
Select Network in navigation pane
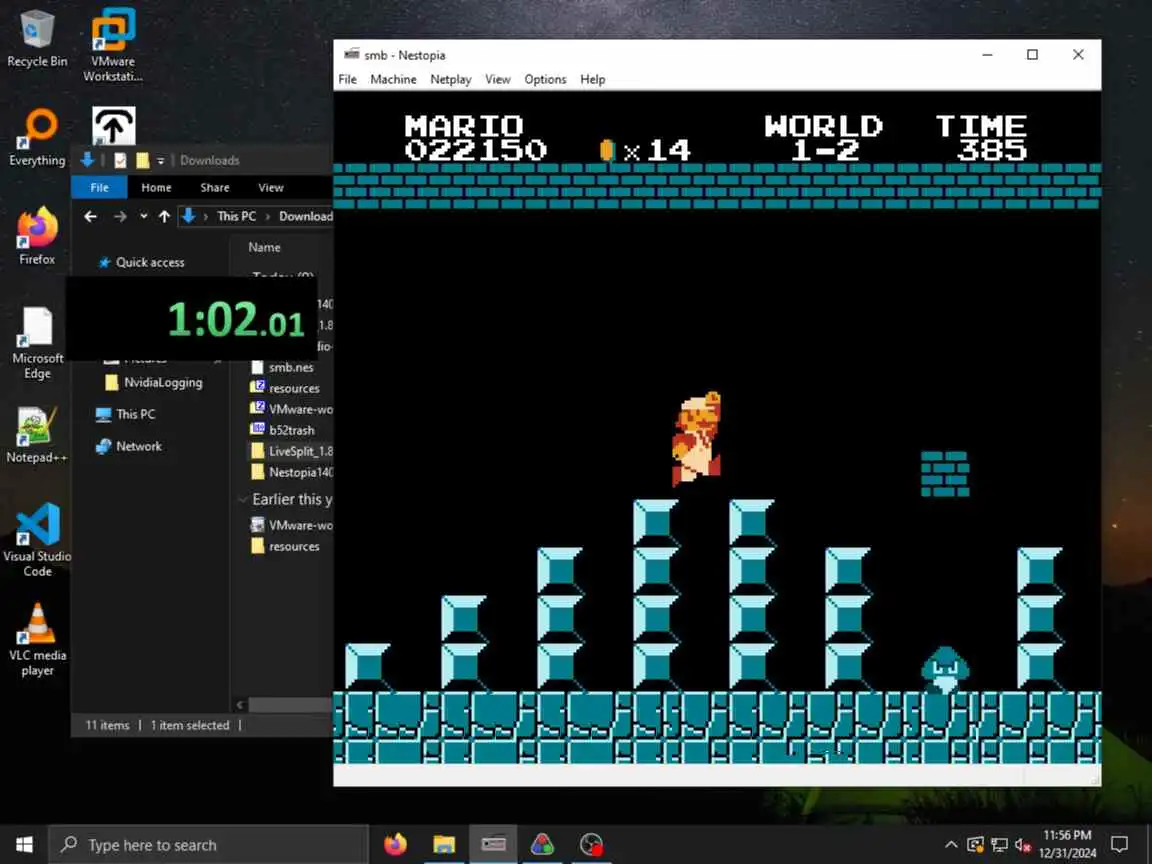(x=129, y=446)
